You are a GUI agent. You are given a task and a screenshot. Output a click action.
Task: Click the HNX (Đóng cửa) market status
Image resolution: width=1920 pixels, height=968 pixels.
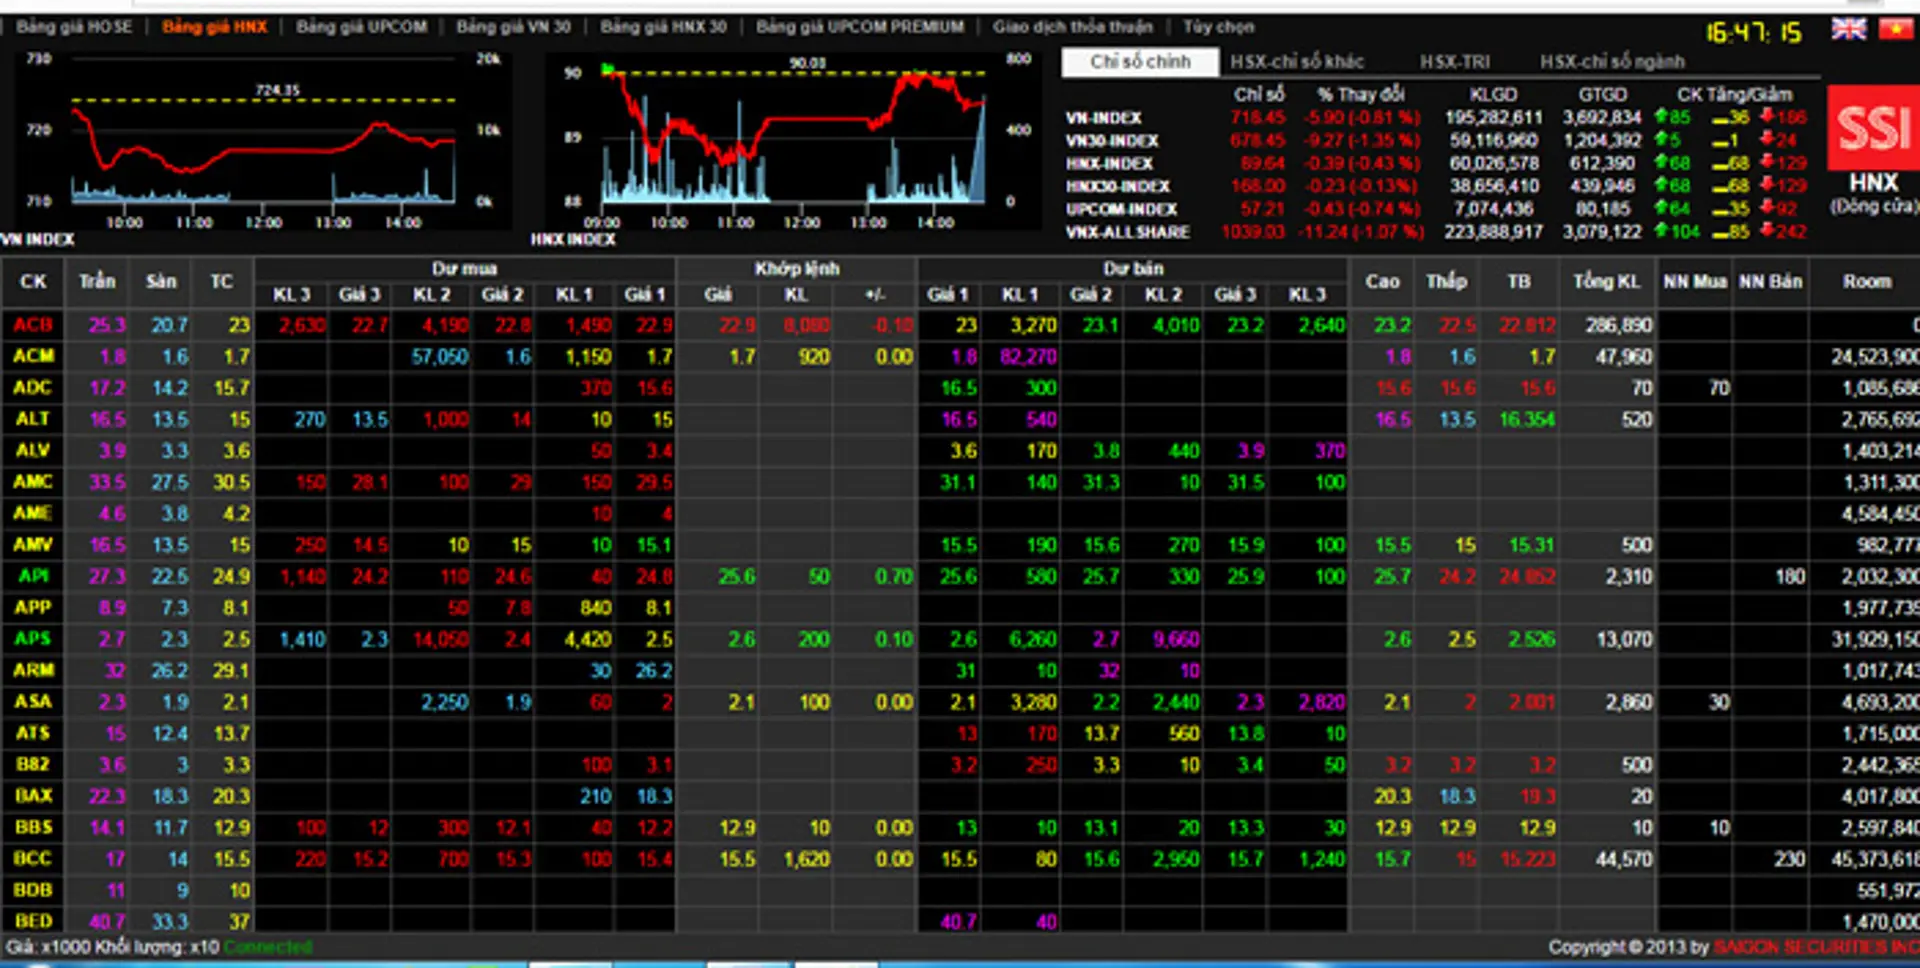coord(1874,193)
